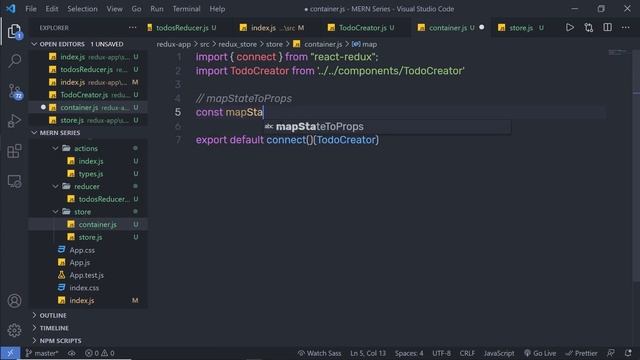Viewport: 640px width, 360px height.
Task: Open the Extensions view
Action: coord(14,151)
